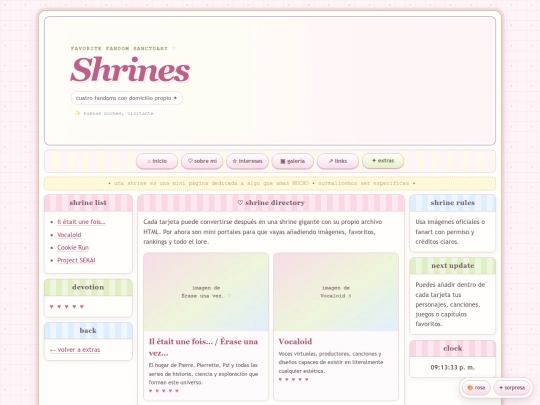Follow the volver a extras link

click(75, 350)
